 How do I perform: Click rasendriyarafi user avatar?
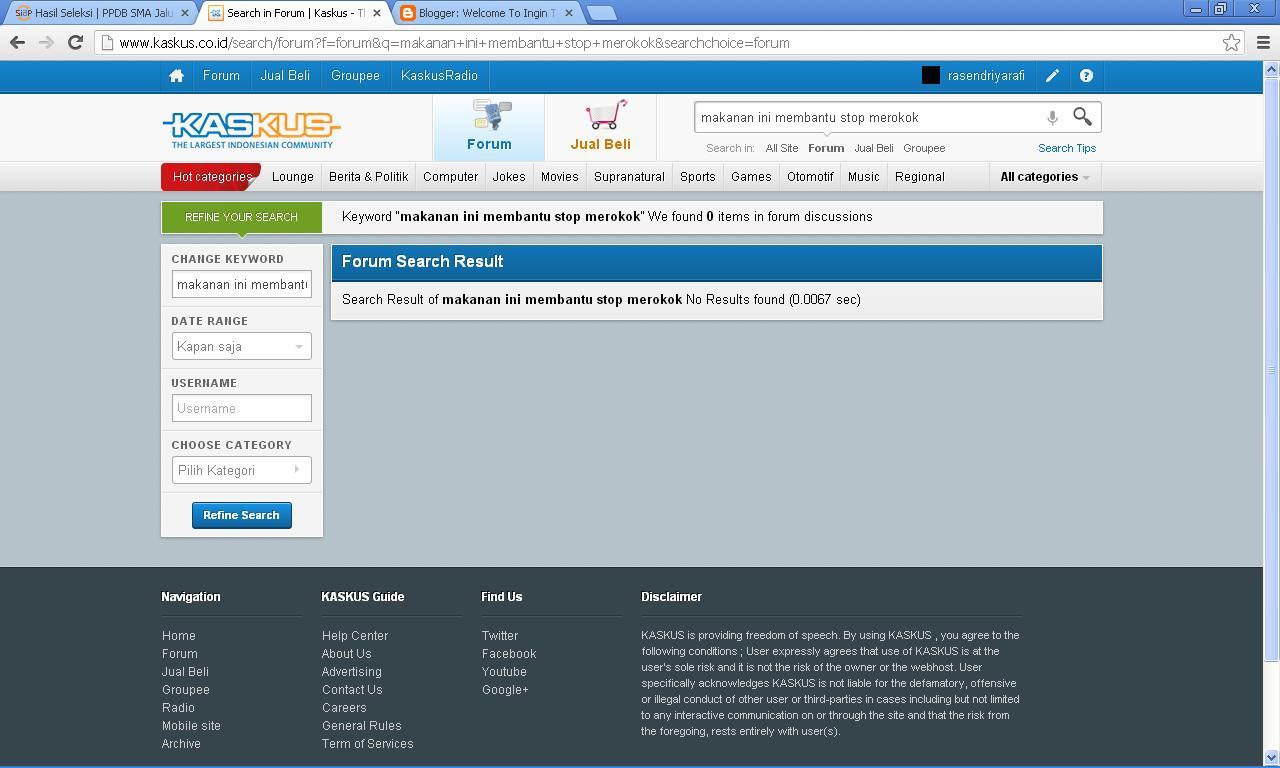pos(930,75)
